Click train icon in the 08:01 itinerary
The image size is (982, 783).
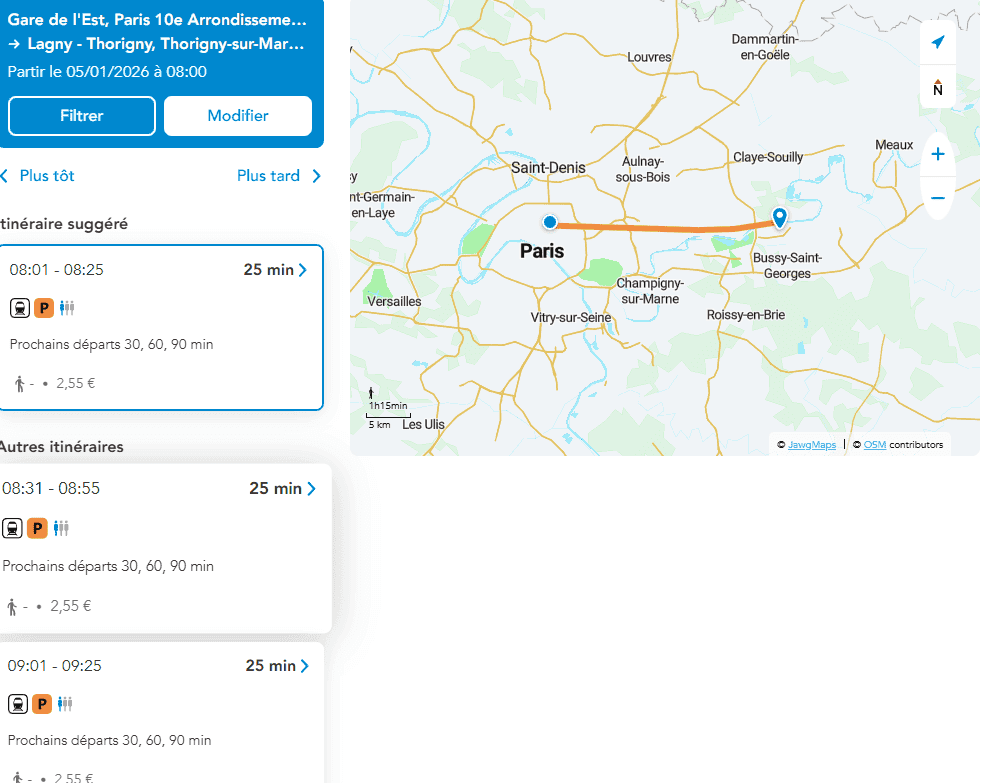[x=19, y=308]
